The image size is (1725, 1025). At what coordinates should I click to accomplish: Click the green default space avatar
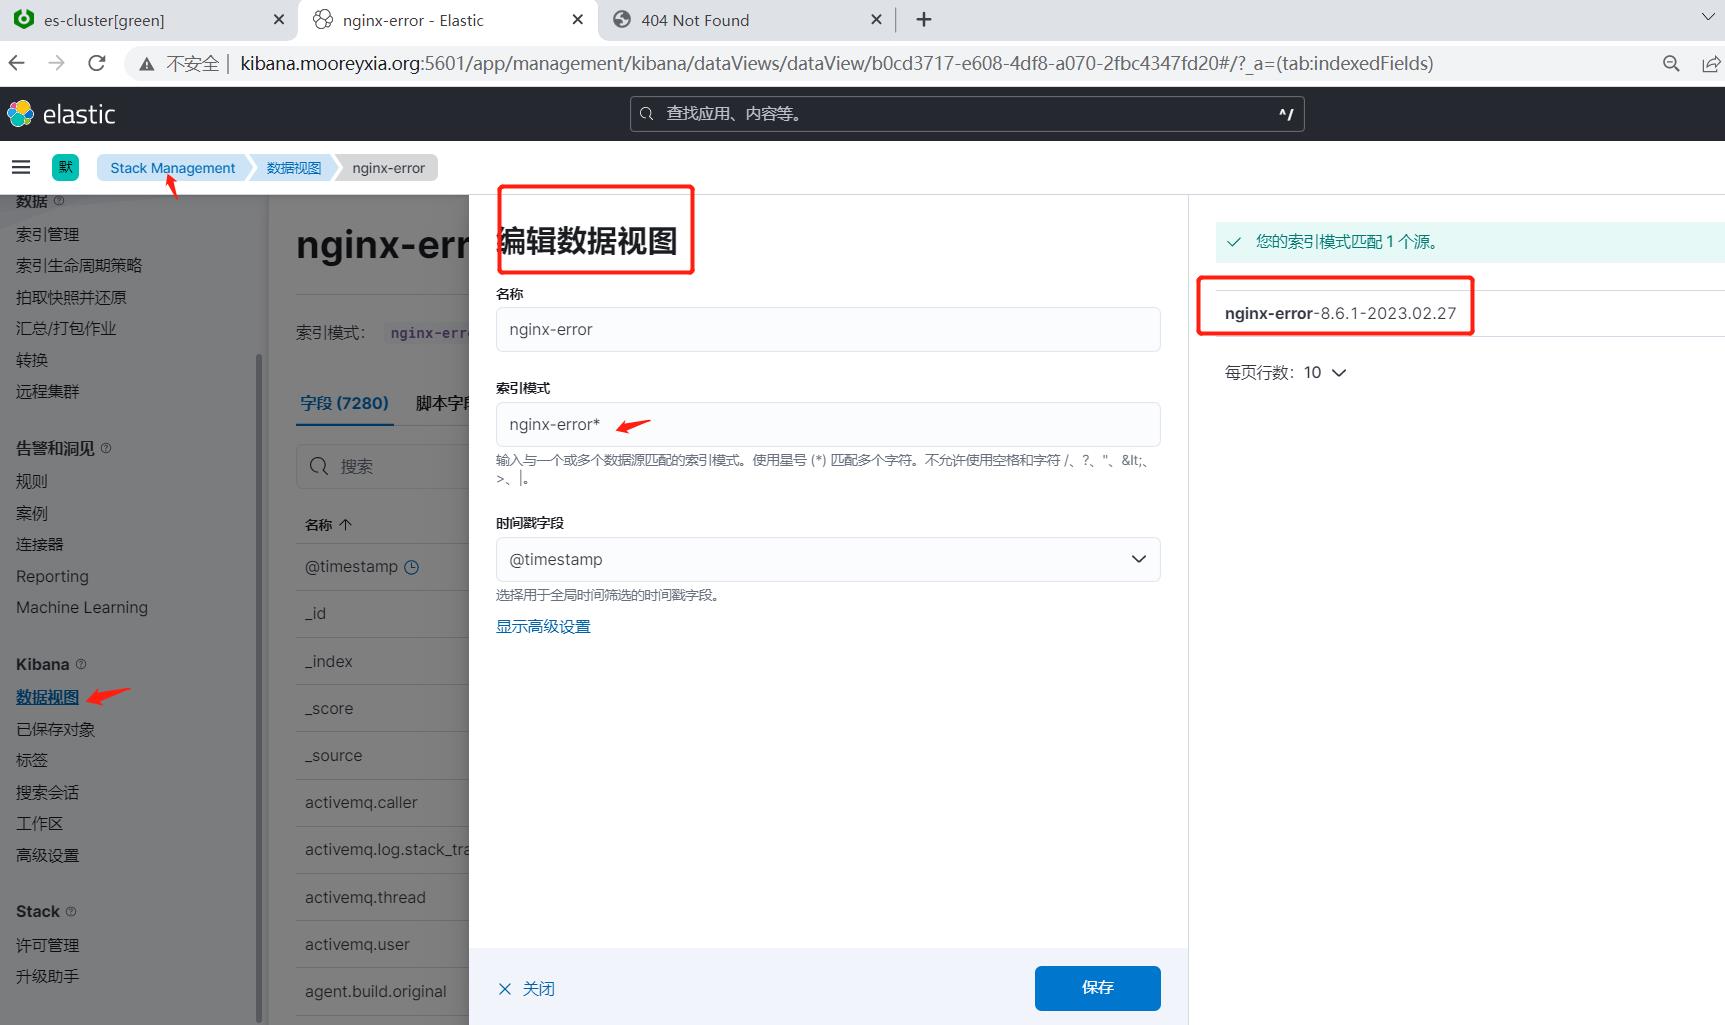66,167
